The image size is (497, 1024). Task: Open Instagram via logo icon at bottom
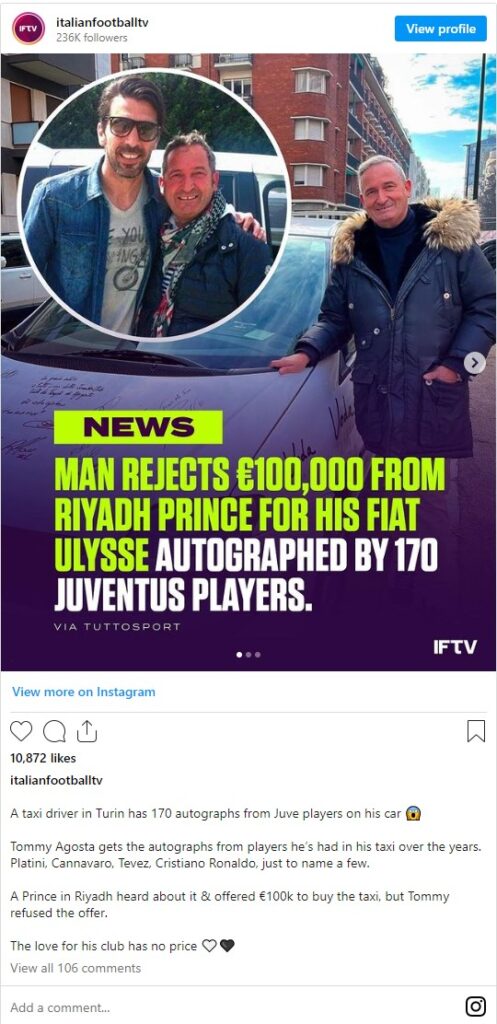pos(475,1006)
